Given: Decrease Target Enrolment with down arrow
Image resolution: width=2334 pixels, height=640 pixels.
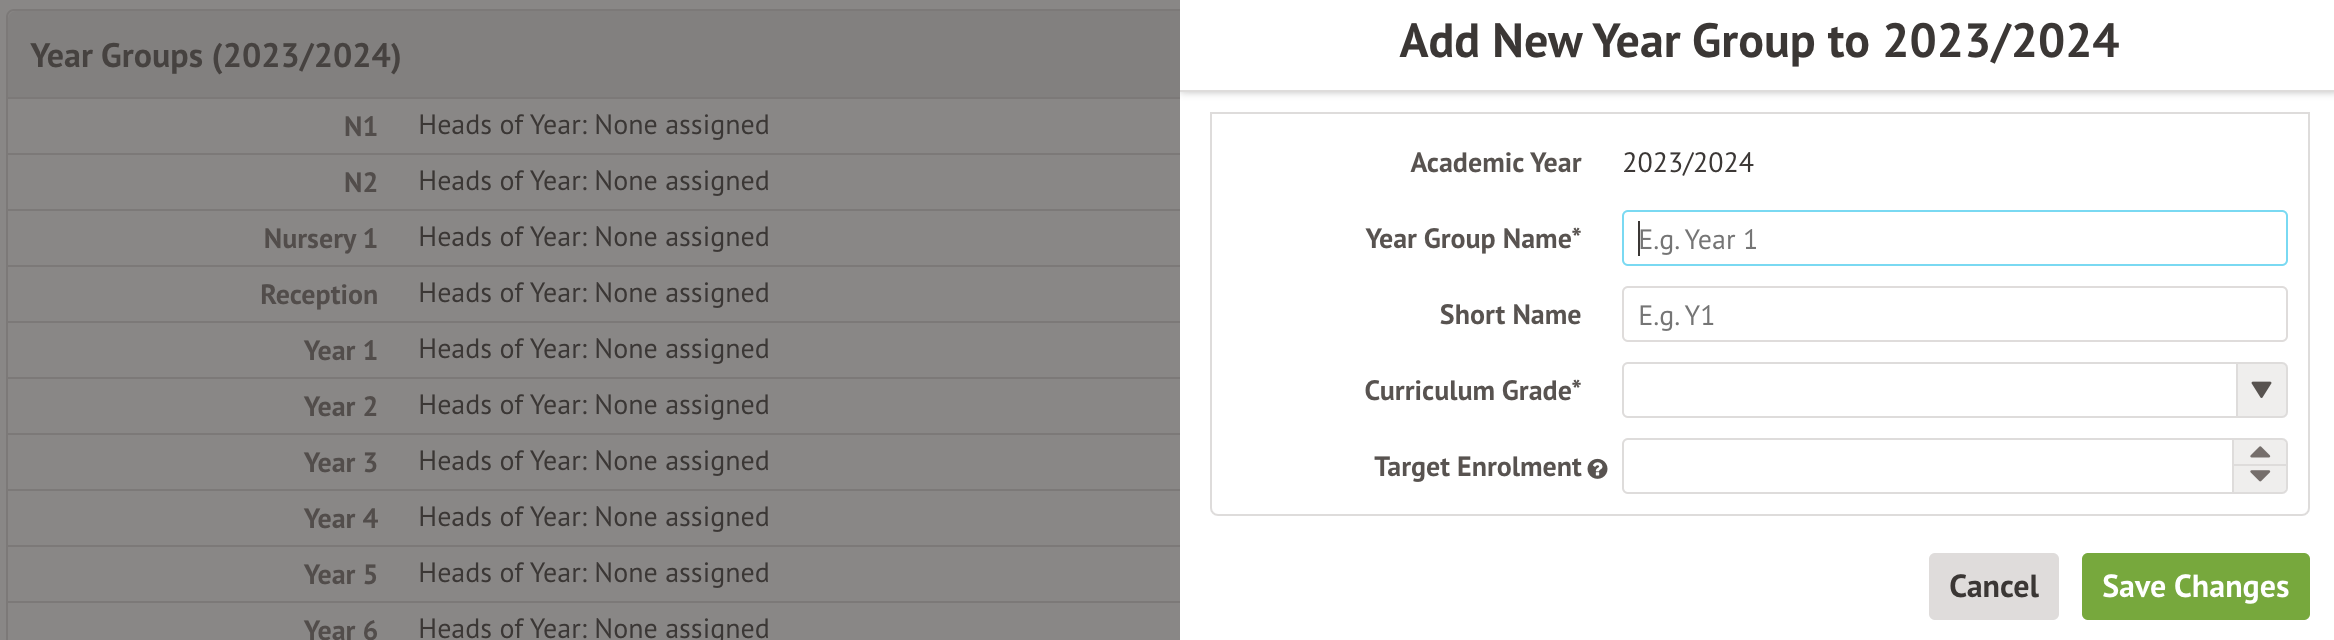Looking at the screenshot, I should point(2259,478).
